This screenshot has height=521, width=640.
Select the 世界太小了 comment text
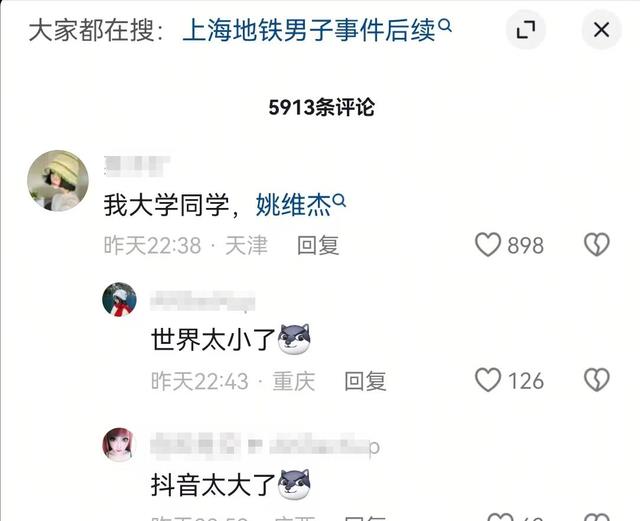[213, 339]
